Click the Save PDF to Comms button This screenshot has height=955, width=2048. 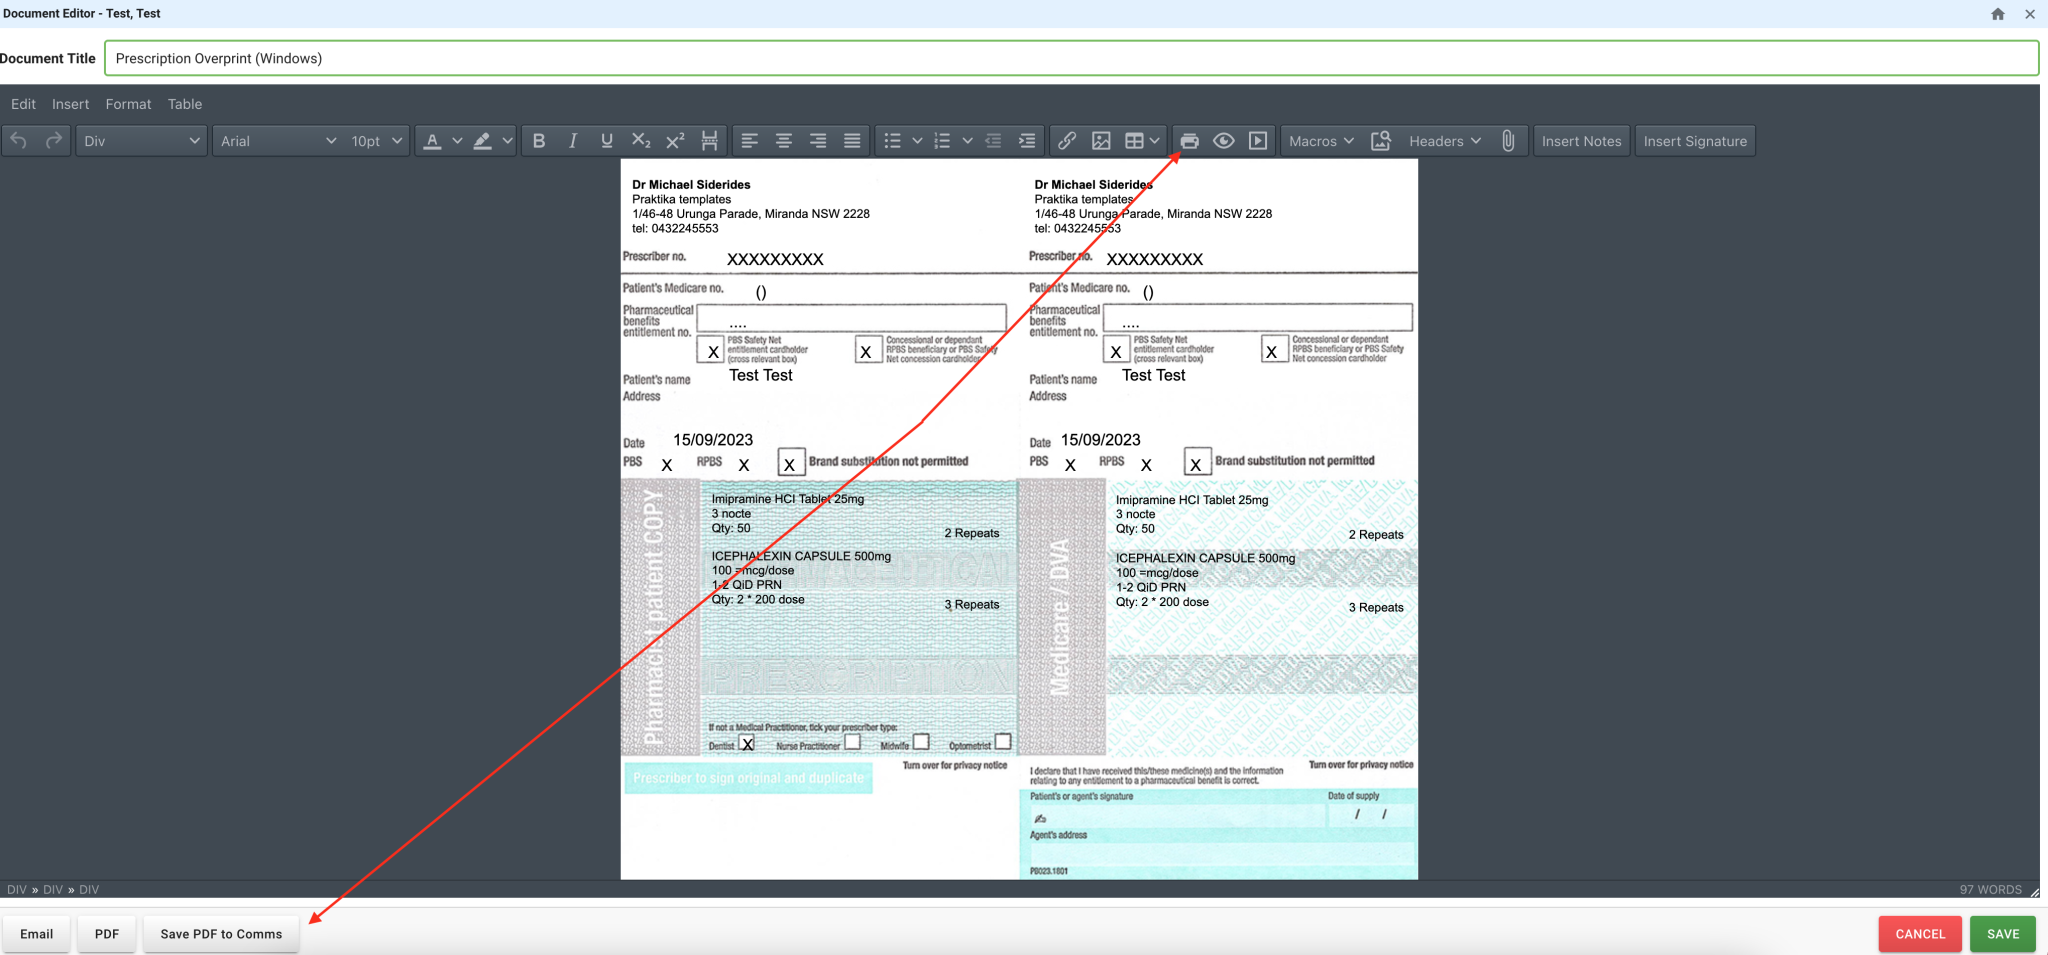click(x=220, y=933)
